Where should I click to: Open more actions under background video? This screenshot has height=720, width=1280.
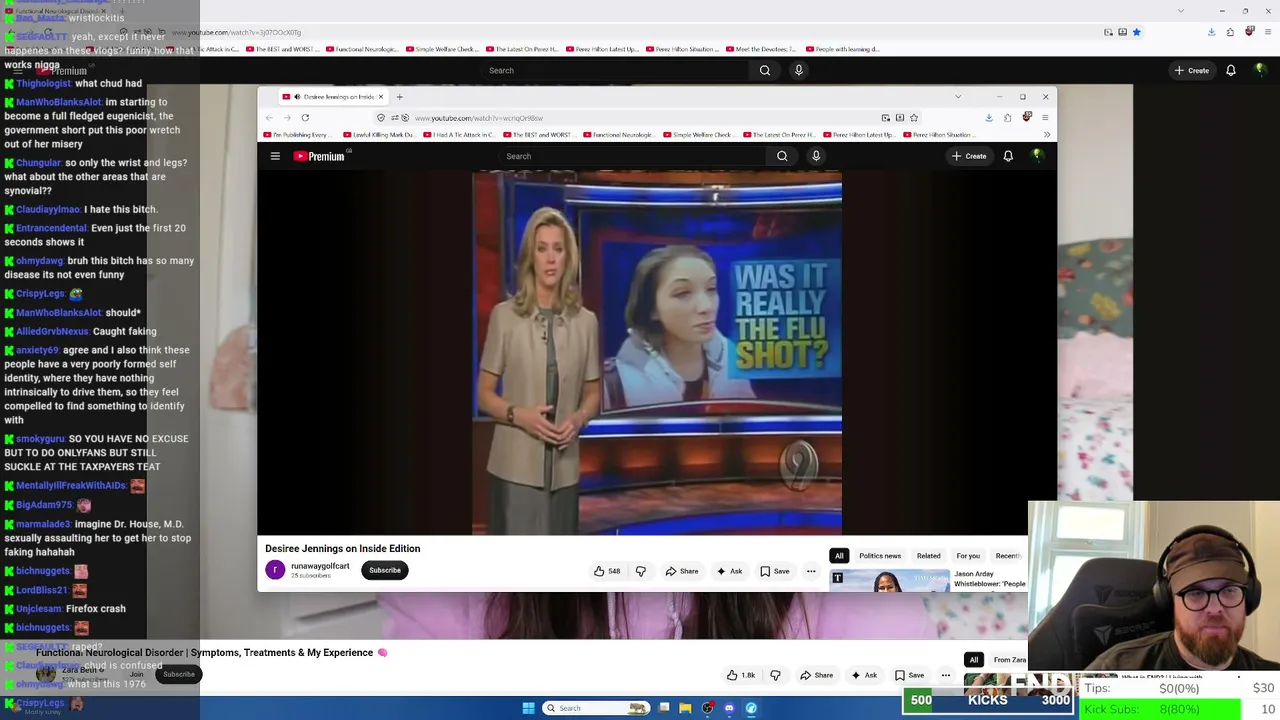[x=946, y=675]
